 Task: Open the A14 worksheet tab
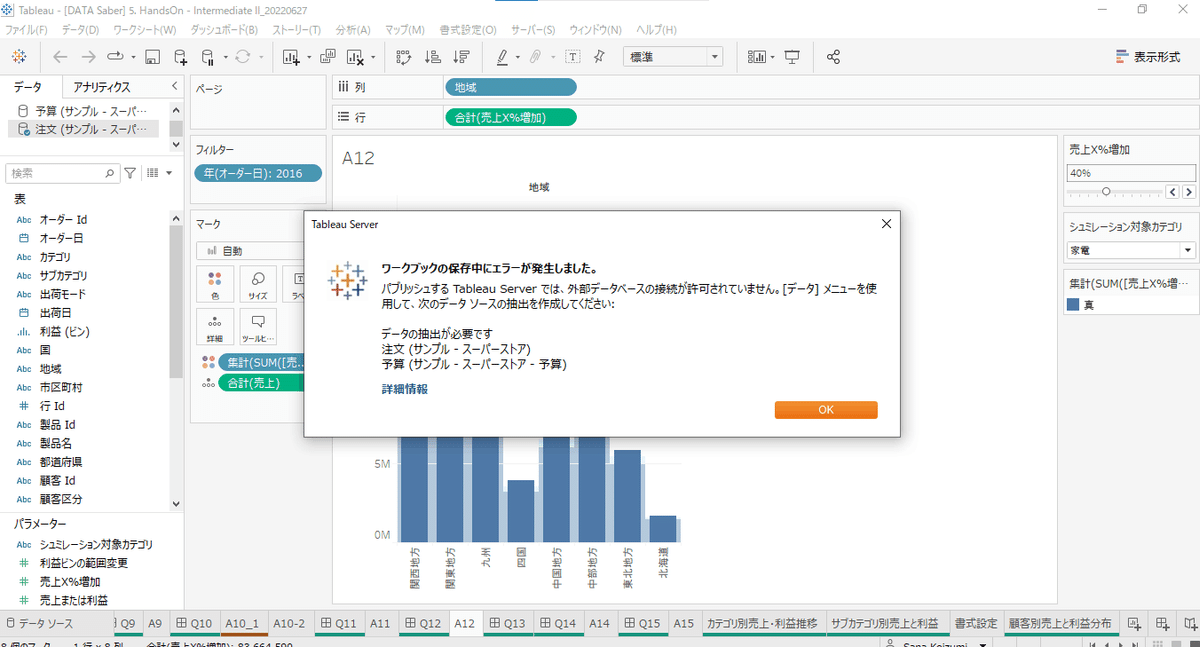(x=599, y=622)
